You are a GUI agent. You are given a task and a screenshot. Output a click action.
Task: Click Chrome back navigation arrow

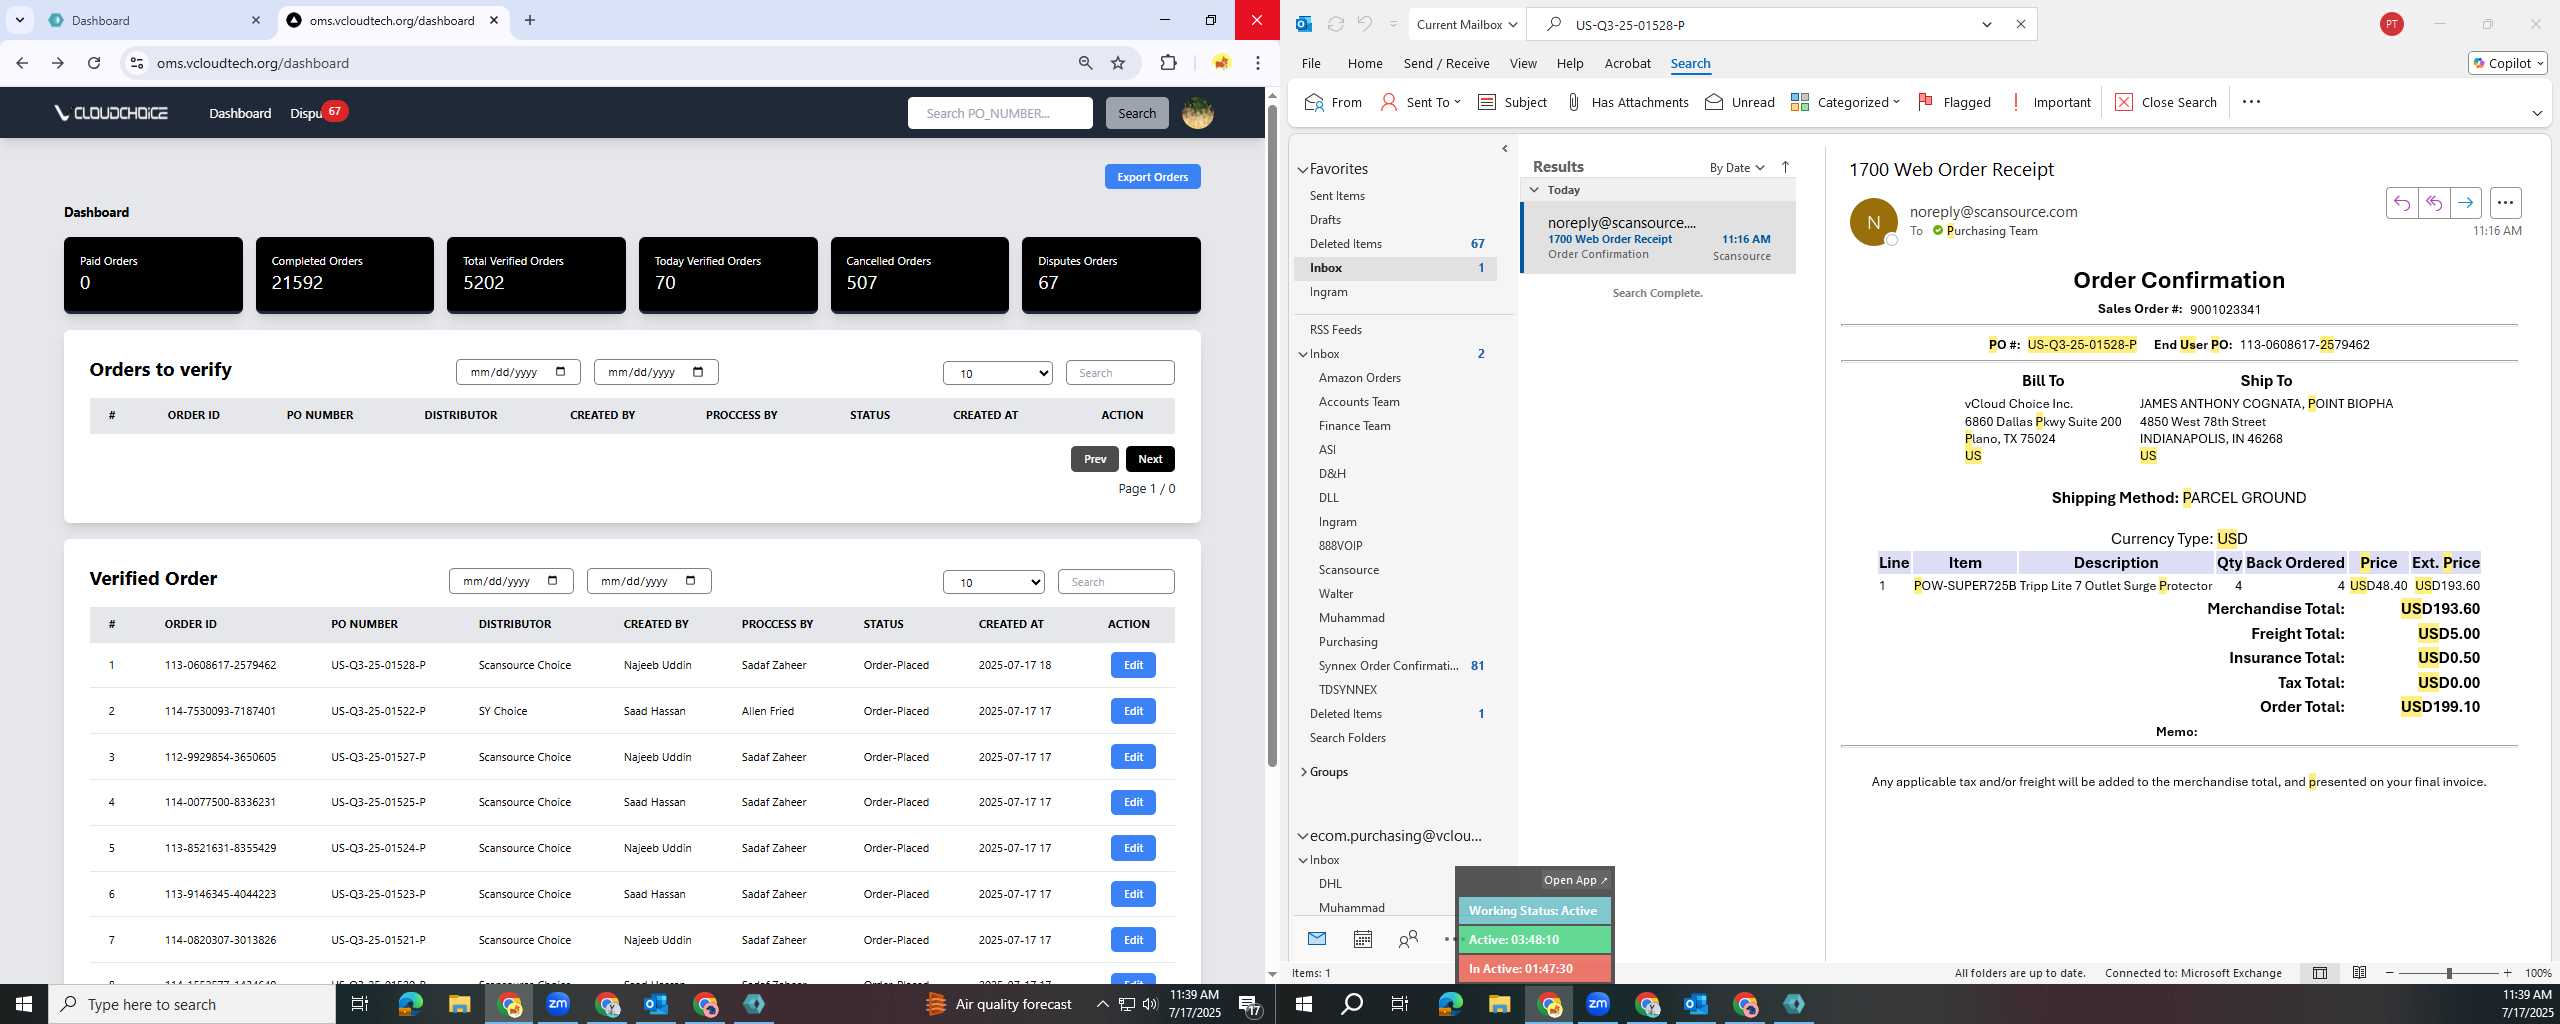(x=22, y=63)
